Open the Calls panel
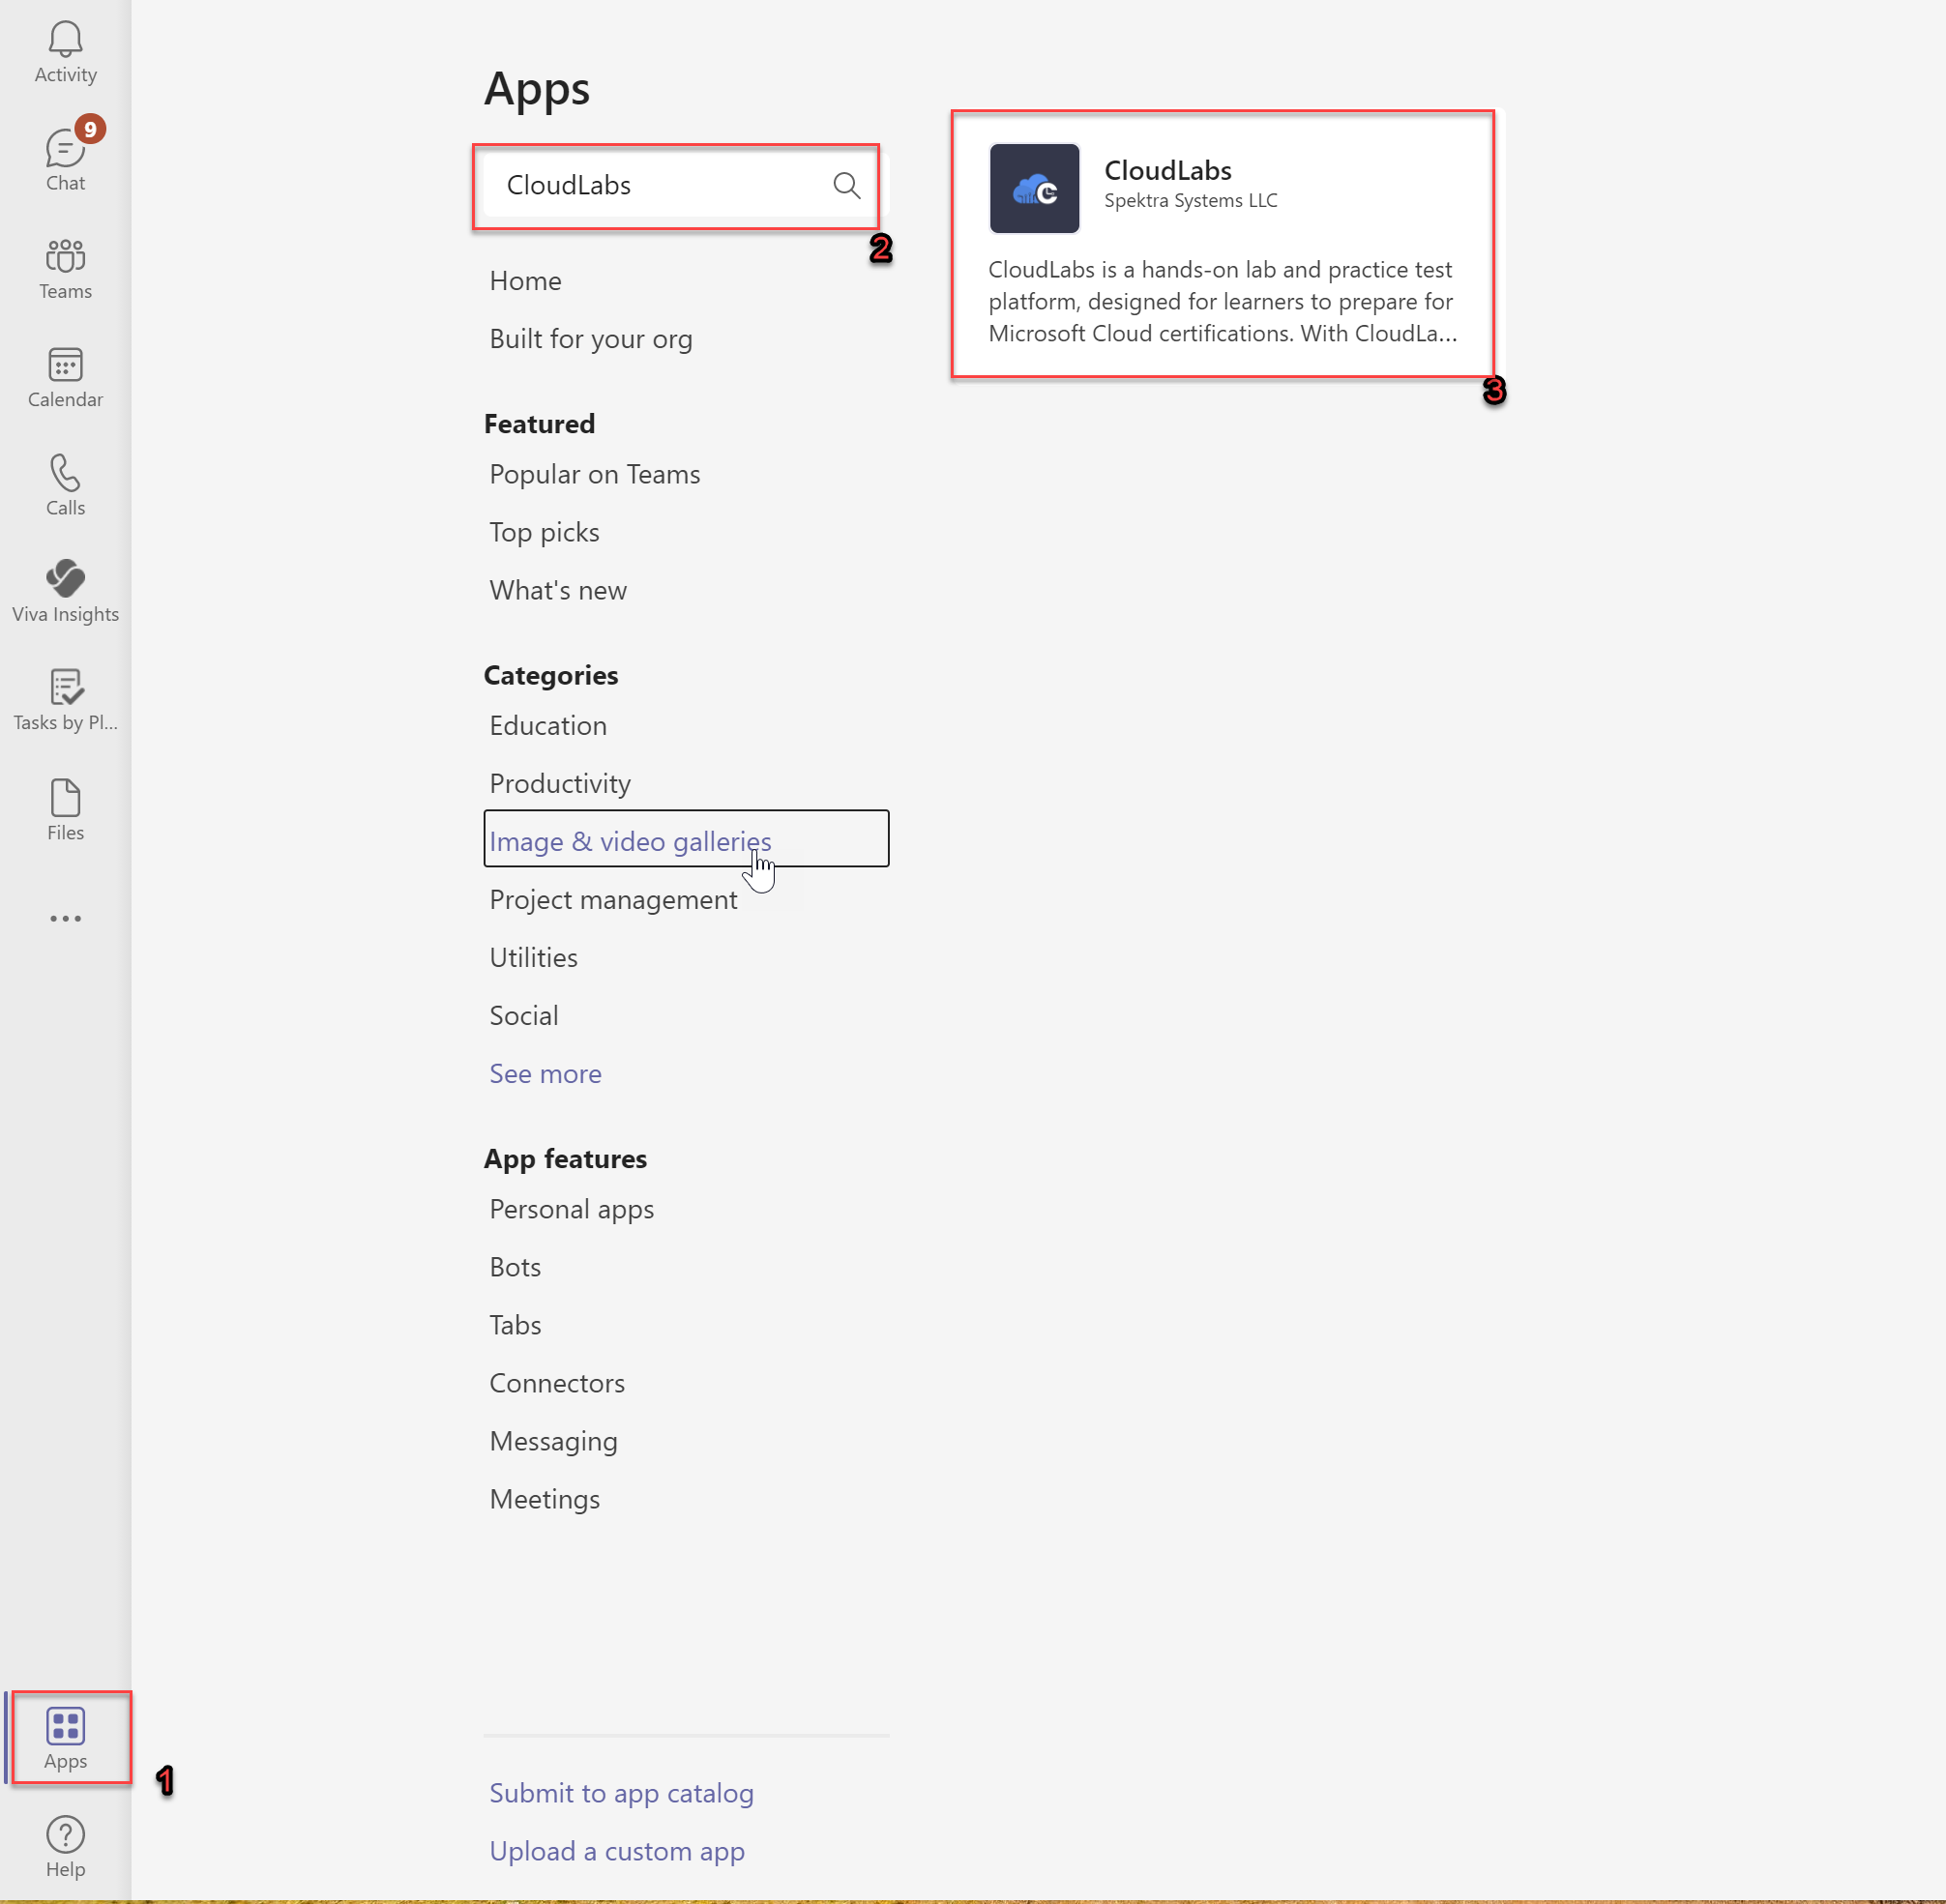 [65, 485]
